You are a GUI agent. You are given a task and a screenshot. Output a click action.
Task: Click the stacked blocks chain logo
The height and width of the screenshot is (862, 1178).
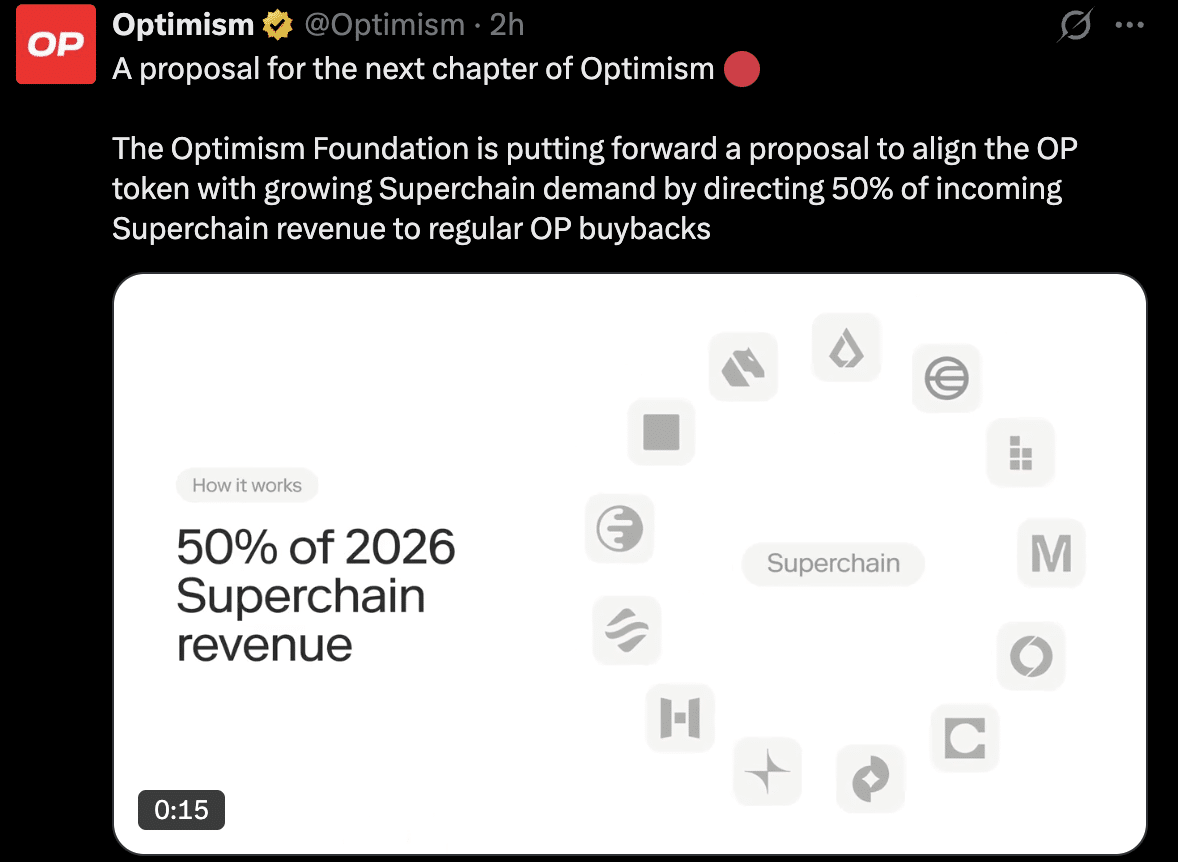pos(1020,454)
